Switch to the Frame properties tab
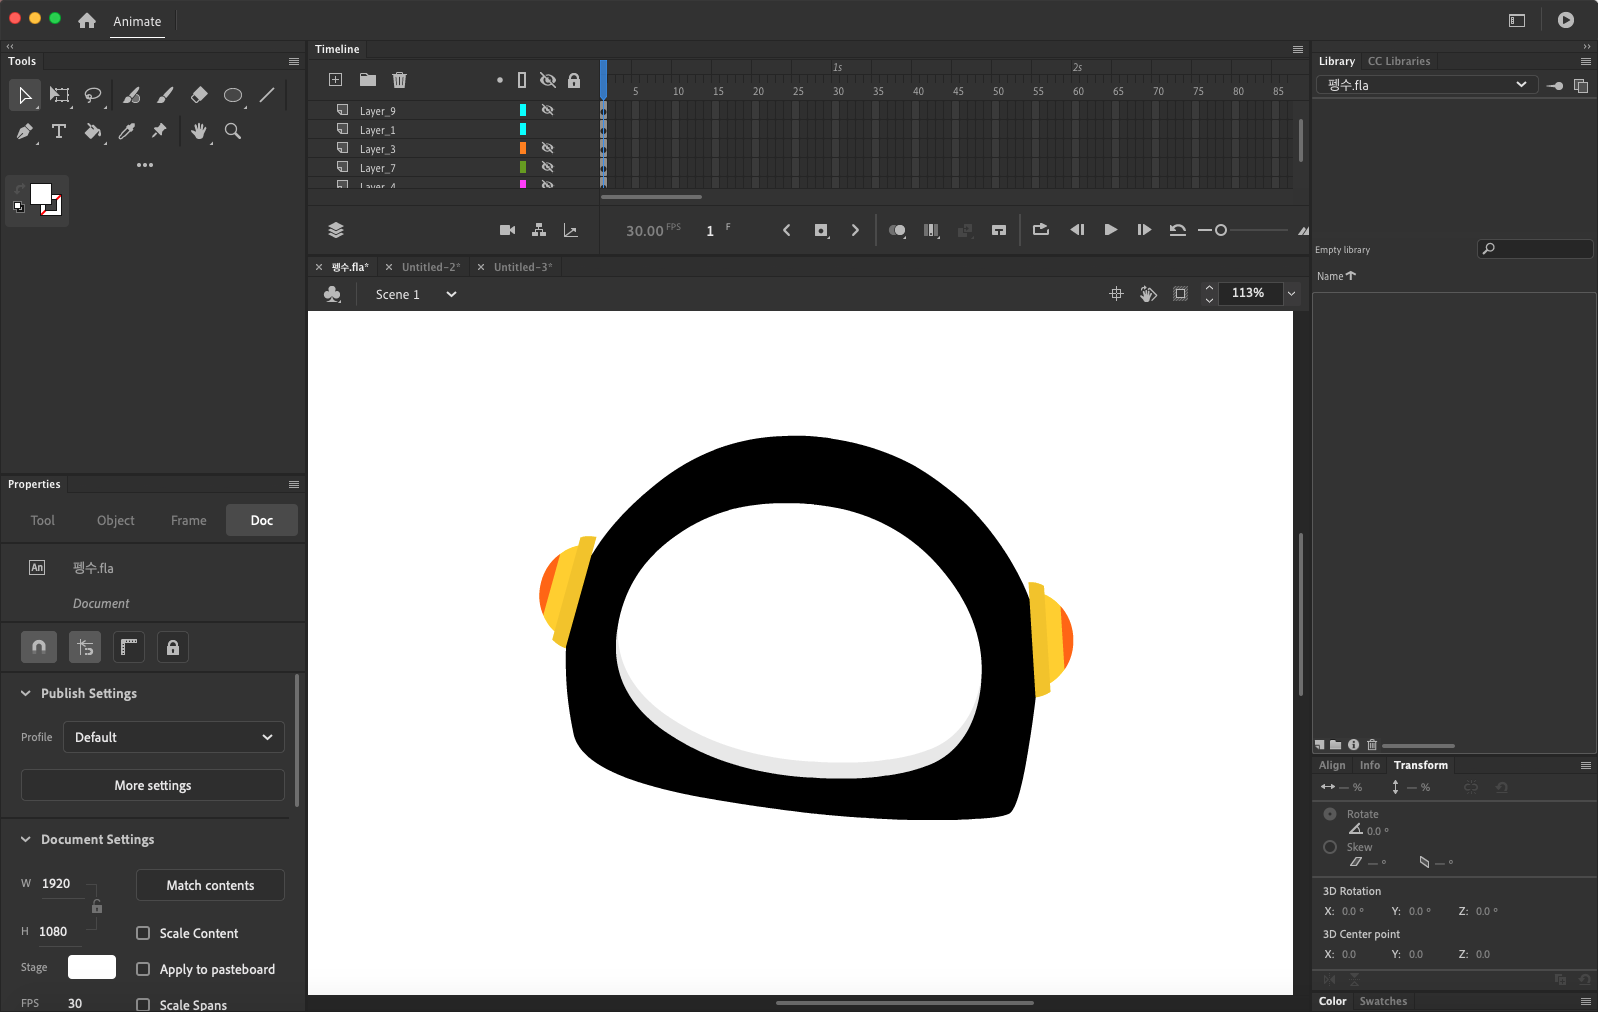The image size is (1598, 1012). pyautogui.click(x=189, y=520)
